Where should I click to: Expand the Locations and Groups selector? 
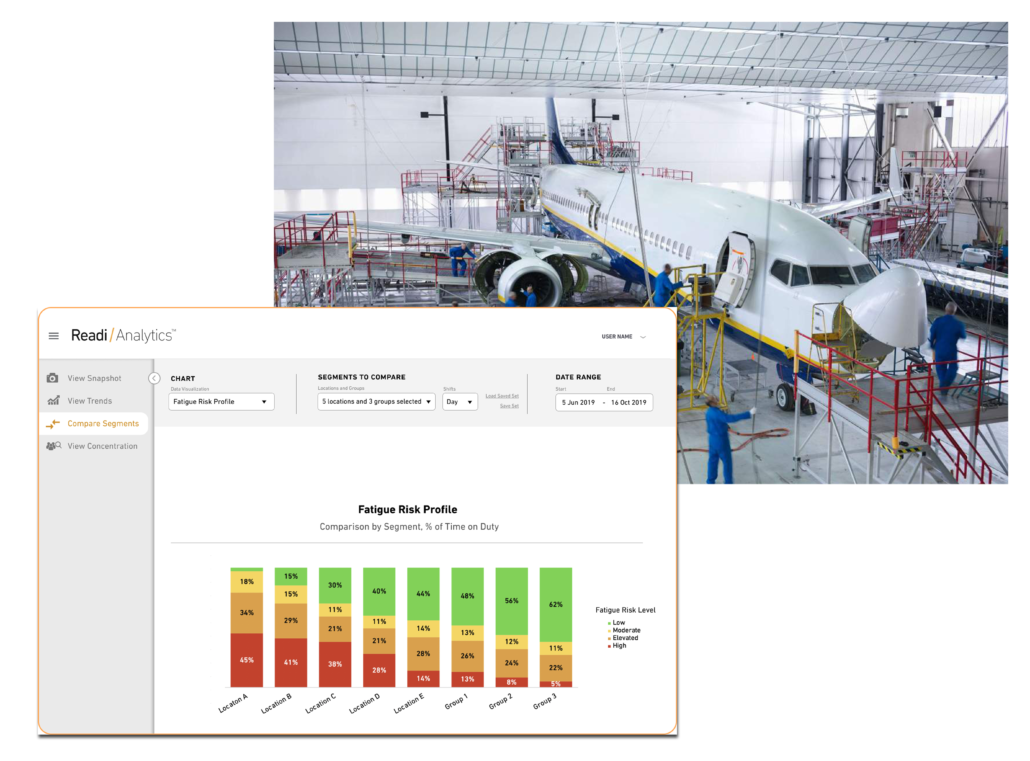[x=376, y=401]
